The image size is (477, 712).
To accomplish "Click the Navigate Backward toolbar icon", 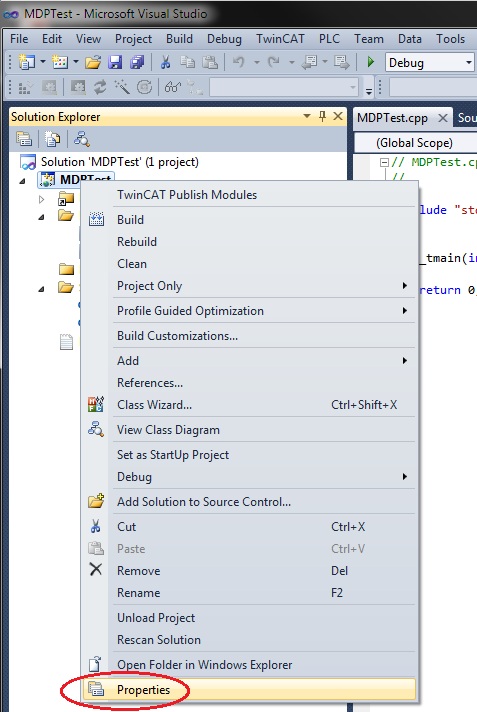I will point(310,62).
